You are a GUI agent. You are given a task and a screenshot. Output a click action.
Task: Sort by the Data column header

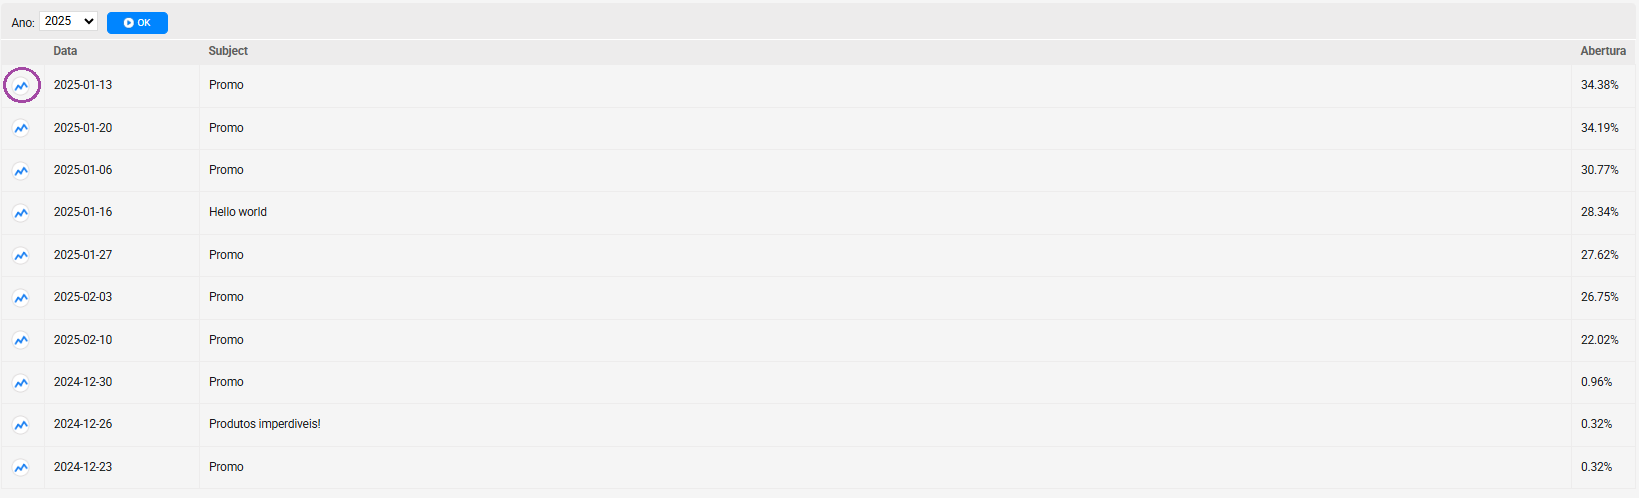65,51
